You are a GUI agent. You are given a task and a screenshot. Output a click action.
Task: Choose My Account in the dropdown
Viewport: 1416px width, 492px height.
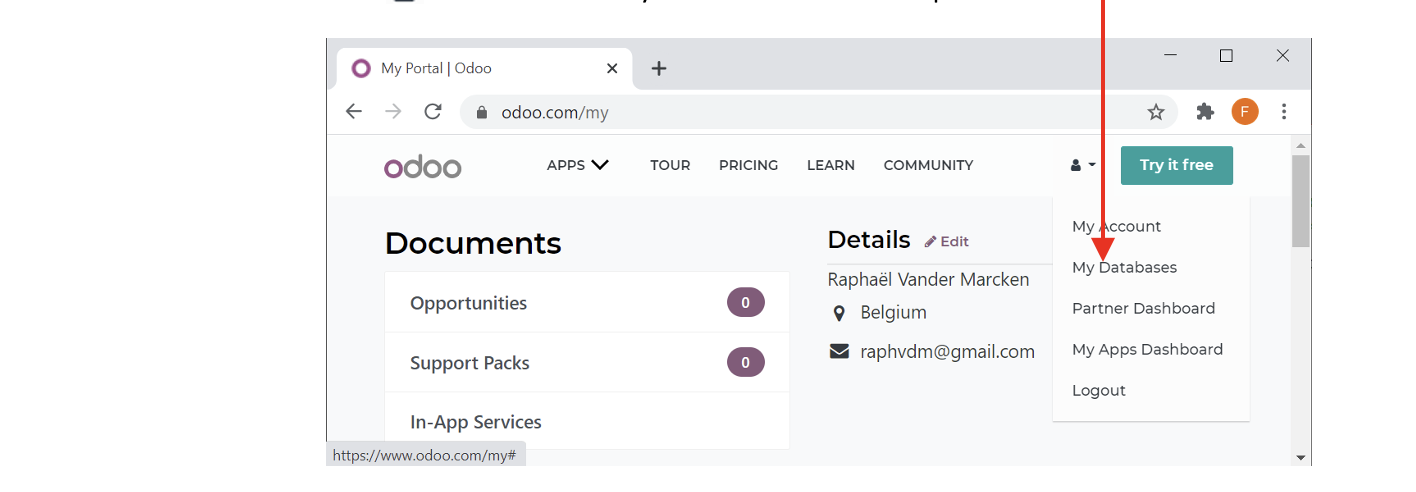pos(1116,226)
